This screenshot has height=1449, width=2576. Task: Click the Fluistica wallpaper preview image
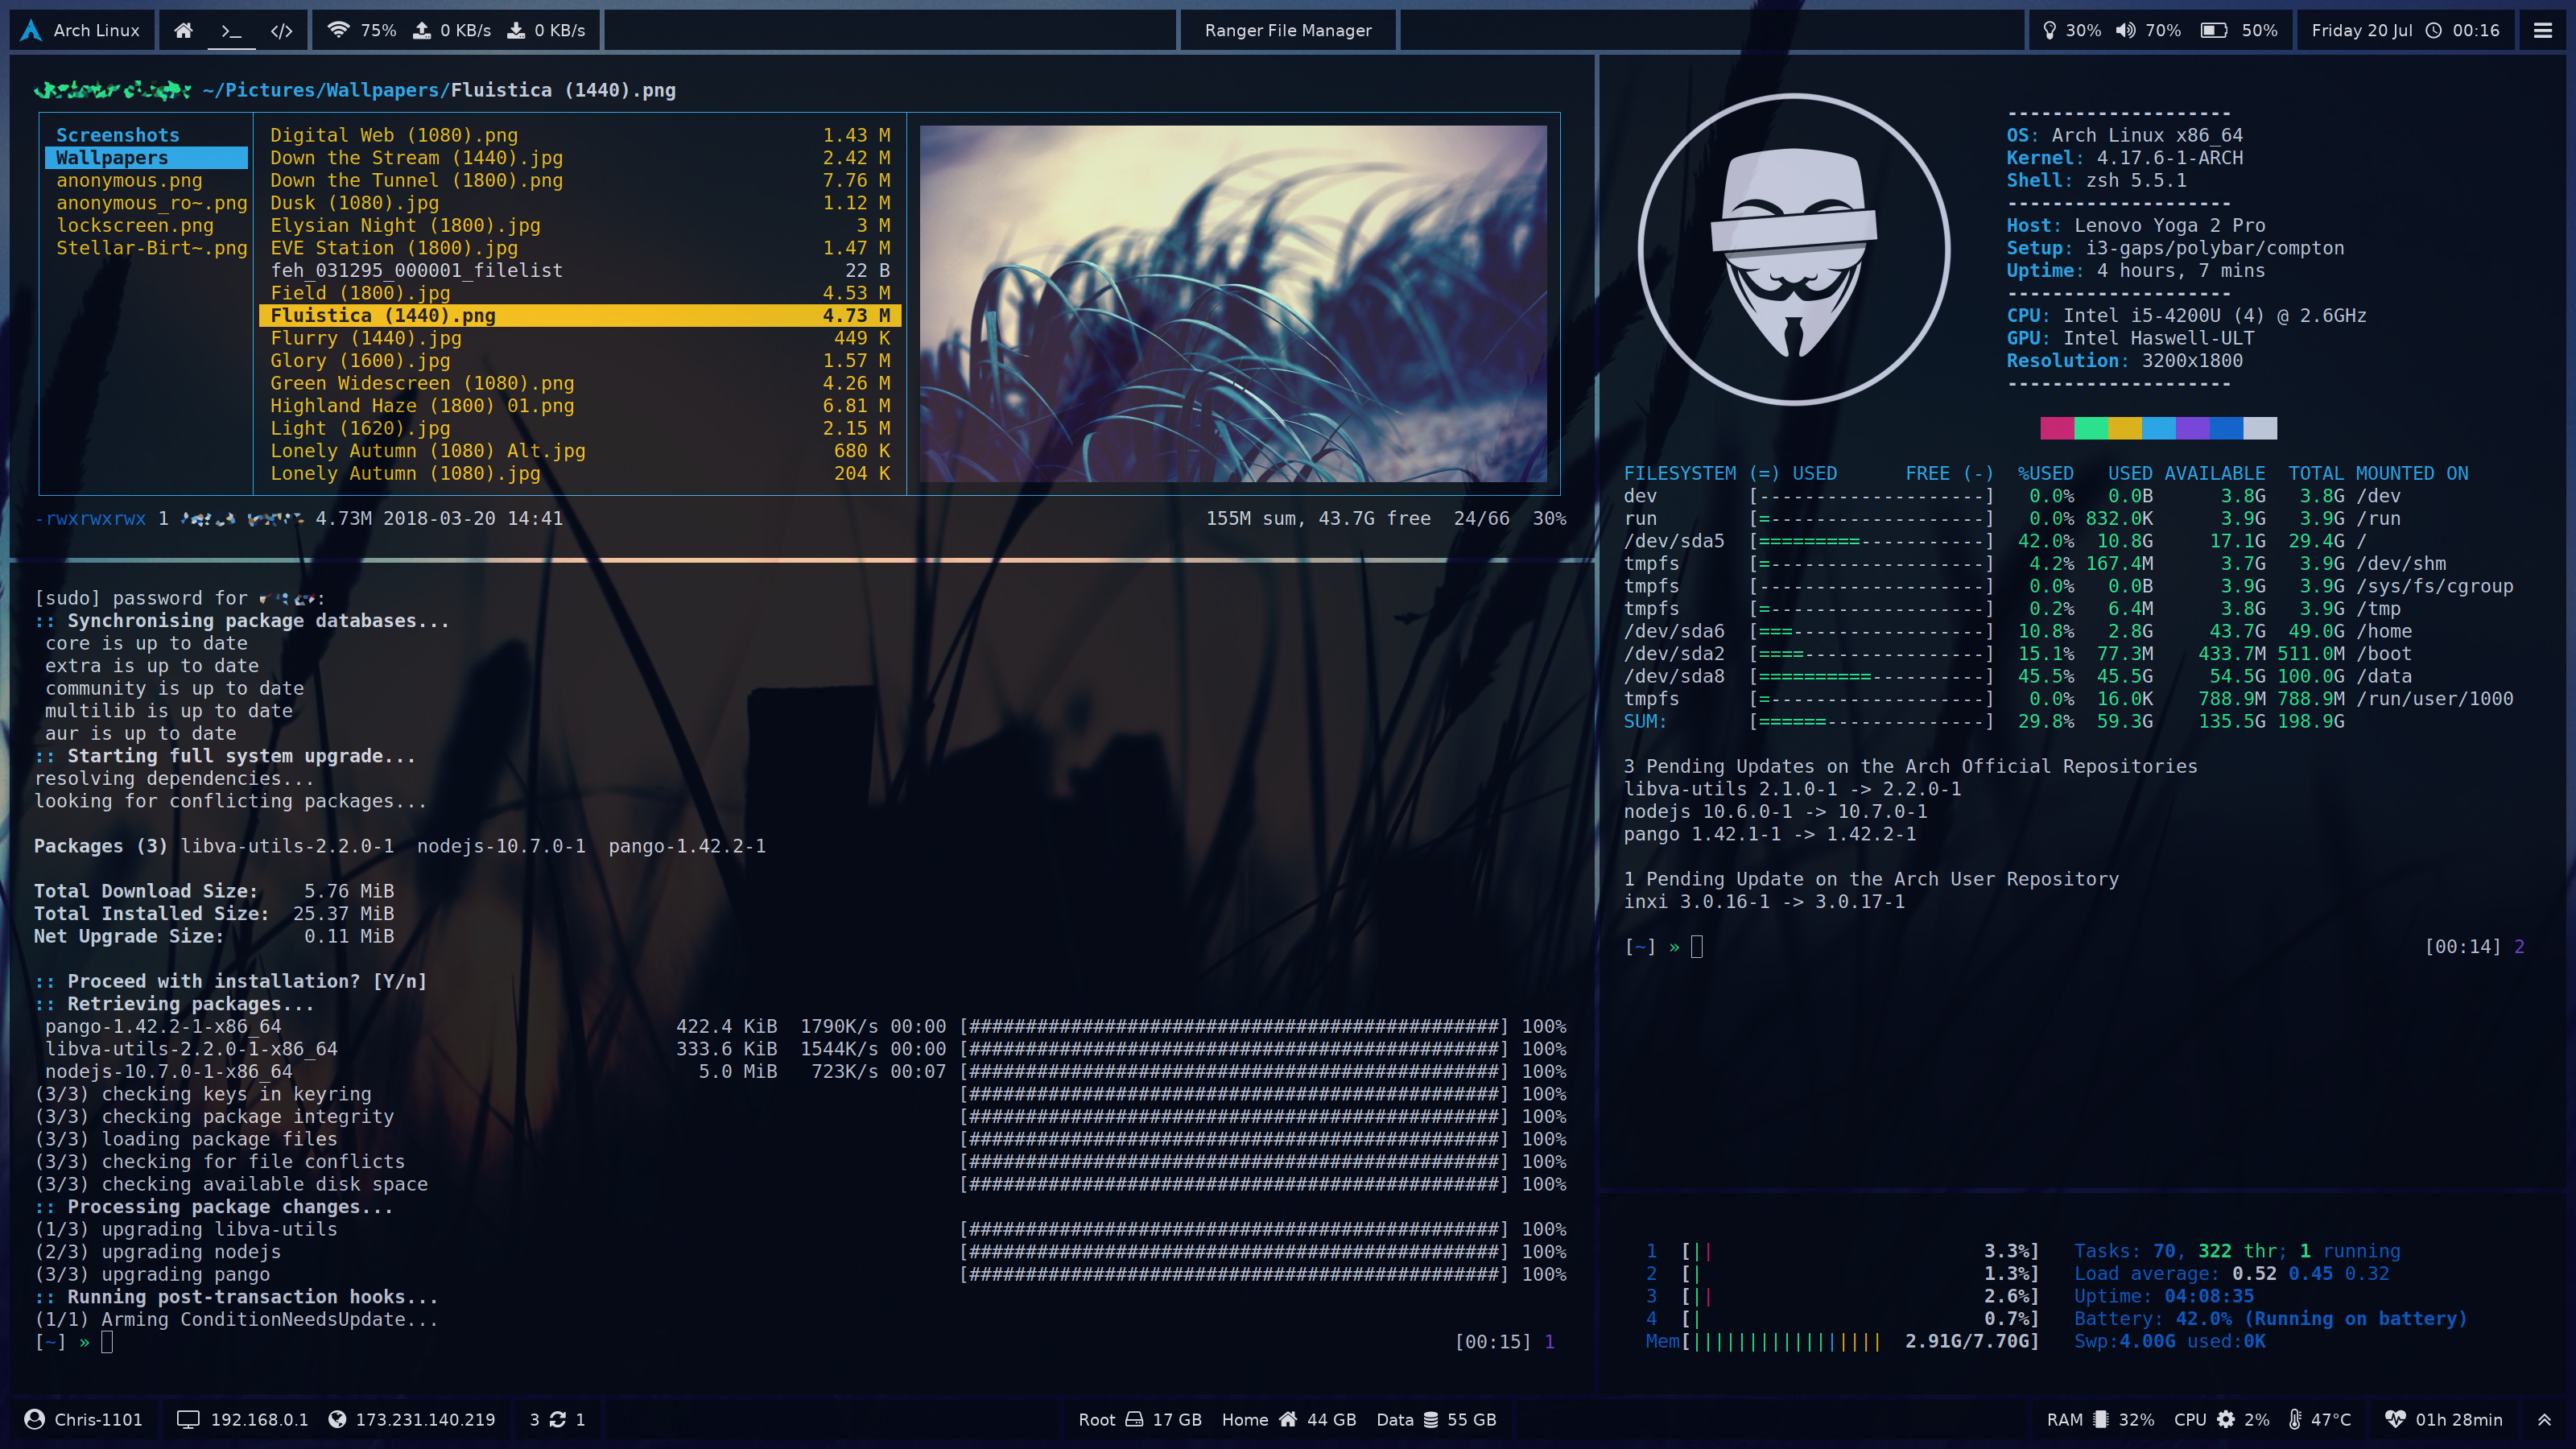(x=1232, y=303)
